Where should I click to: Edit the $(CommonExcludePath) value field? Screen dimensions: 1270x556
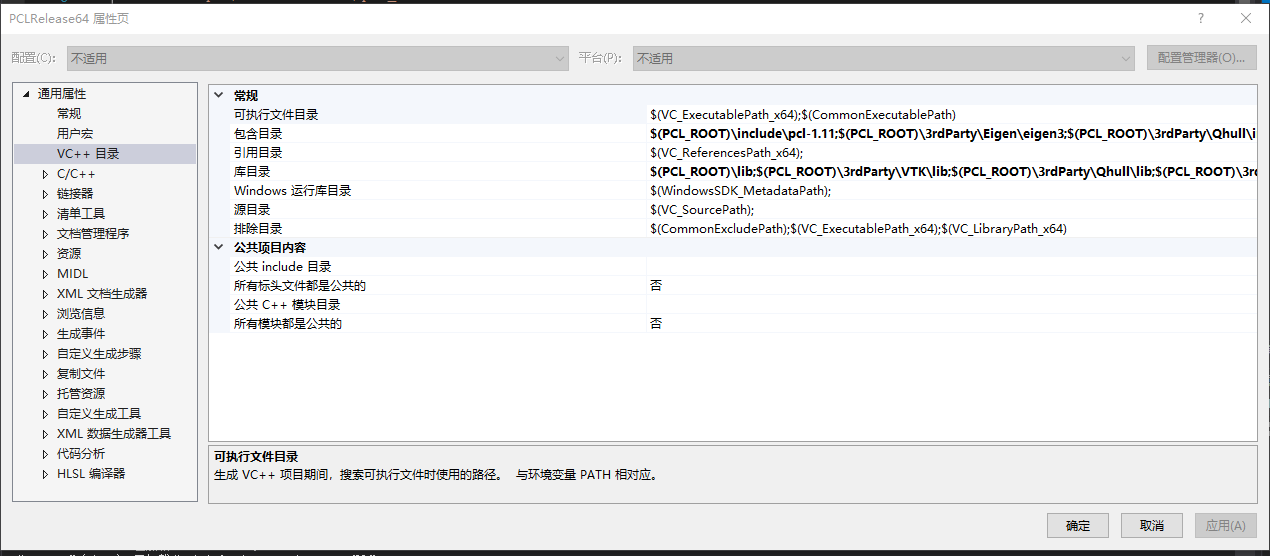951,229
